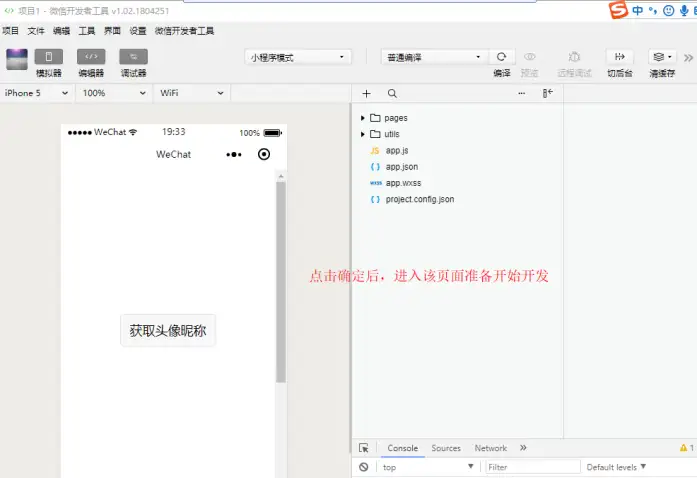Open the 微信开发者工具 menu
The image size is (697, 478).
coord(184,31)
